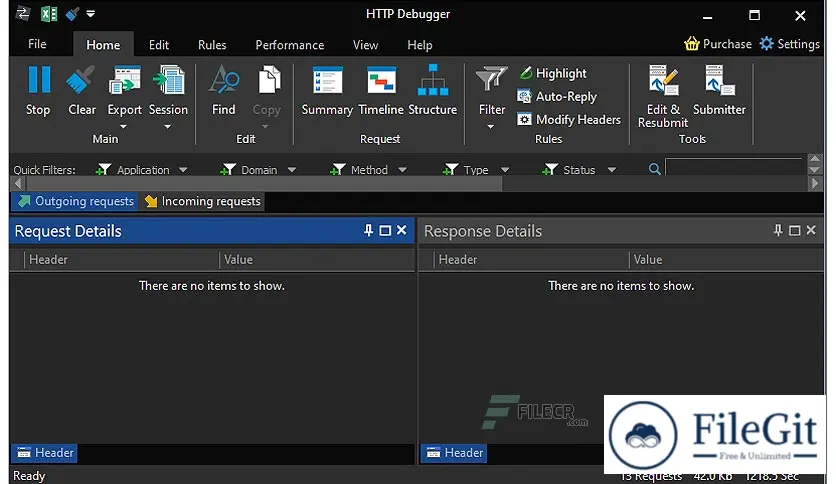Click the Excel export icon in title bar
This screenshot has width=836, height=484.
(x=49, y=14)
